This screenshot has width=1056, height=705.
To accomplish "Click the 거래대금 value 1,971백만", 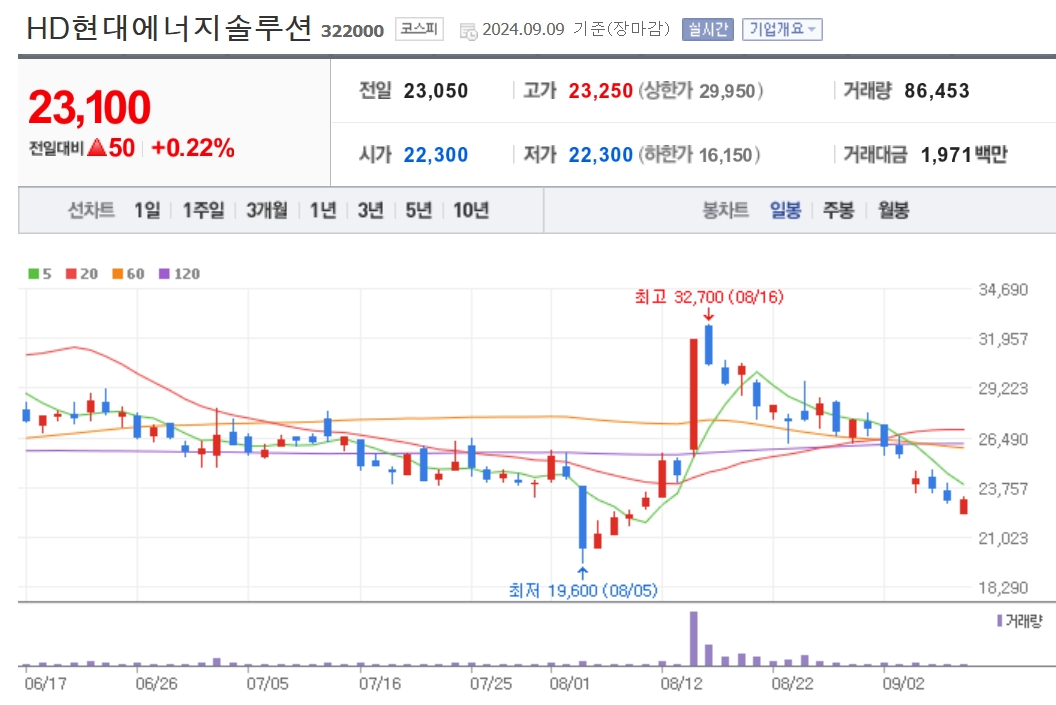I will (x=964, y=155).
